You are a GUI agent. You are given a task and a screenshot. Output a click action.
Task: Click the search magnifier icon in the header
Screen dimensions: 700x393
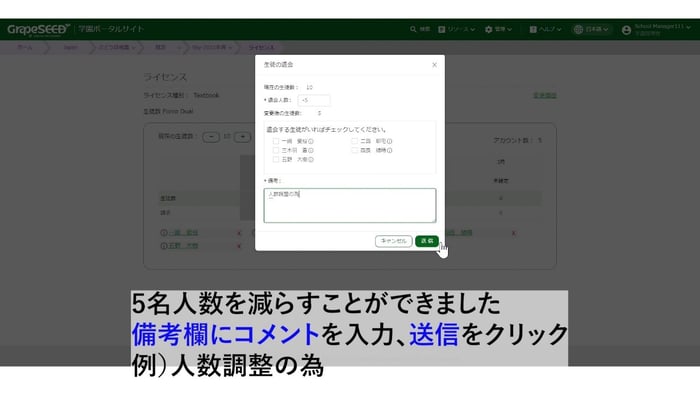click(x=413, y=29)
